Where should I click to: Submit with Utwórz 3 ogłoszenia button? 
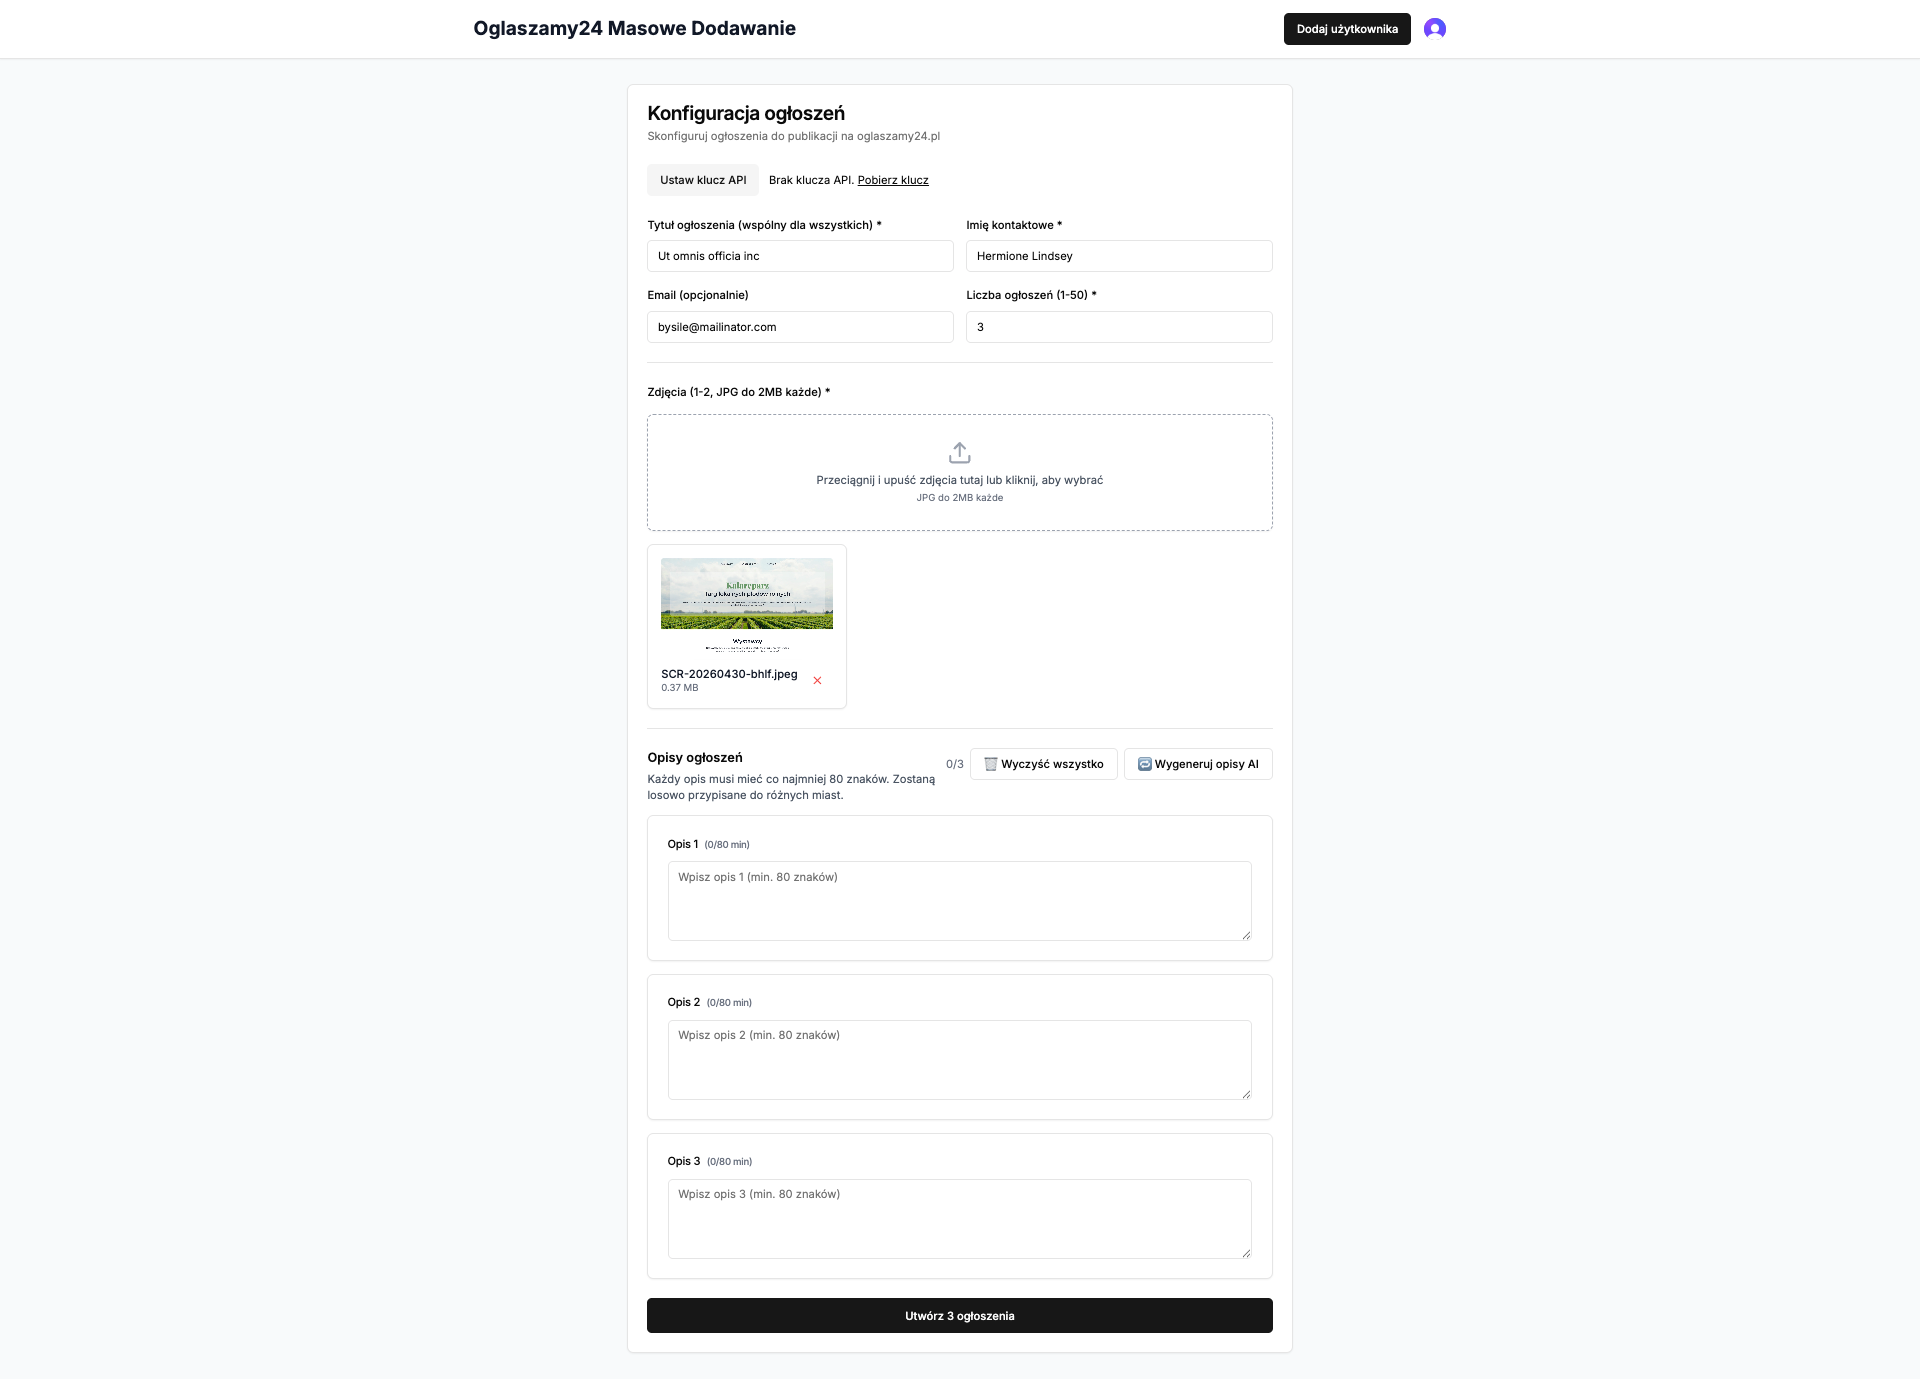[x=959, y=1316]
